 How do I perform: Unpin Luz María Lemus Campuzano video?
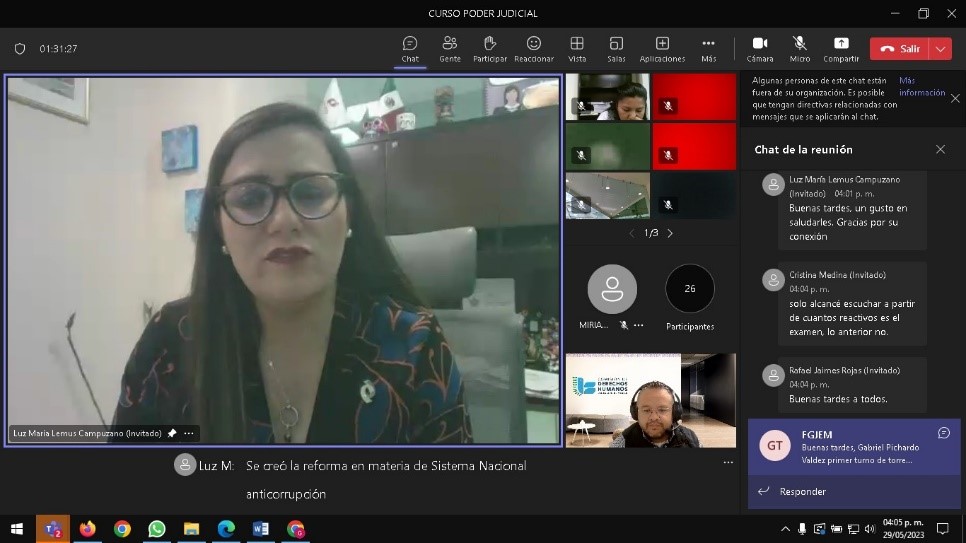tap(172, 433)
